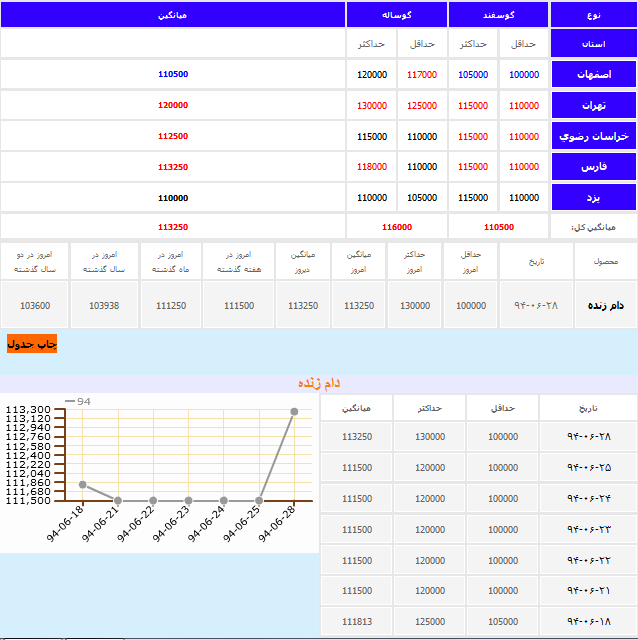Click the history table حداقل header
The height and width of the screenshot is (640, 638).
pos(502,408)
